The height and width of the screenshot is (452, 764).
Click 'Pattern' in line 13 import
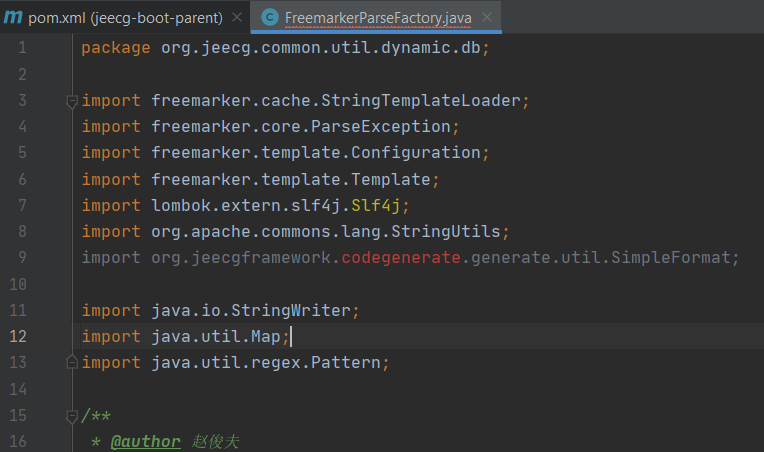pyautogui.click(x=346, y=362)
